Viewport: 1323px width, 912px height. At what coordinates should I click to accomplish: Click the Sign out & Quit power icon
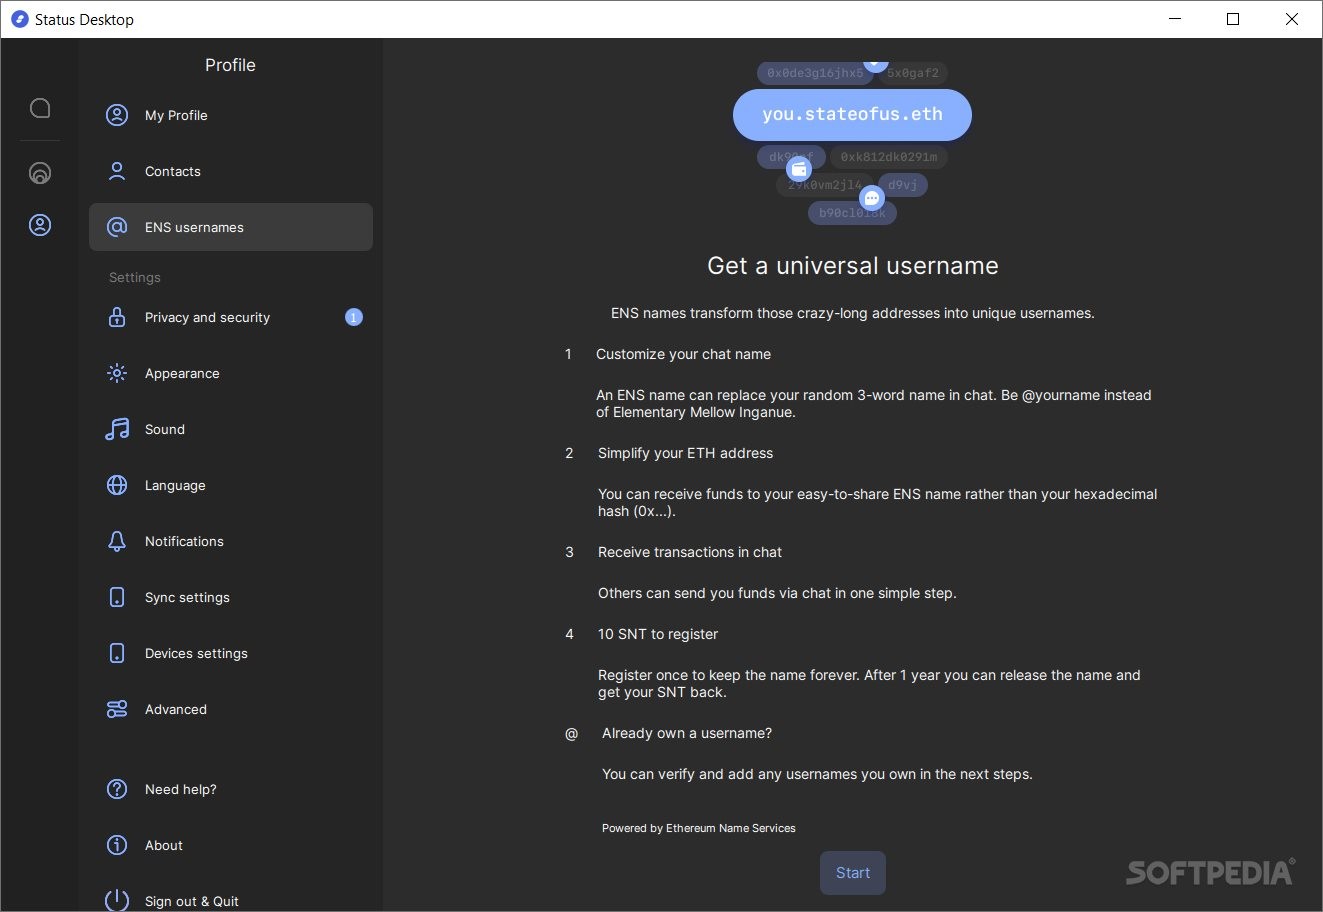(117, 900)
